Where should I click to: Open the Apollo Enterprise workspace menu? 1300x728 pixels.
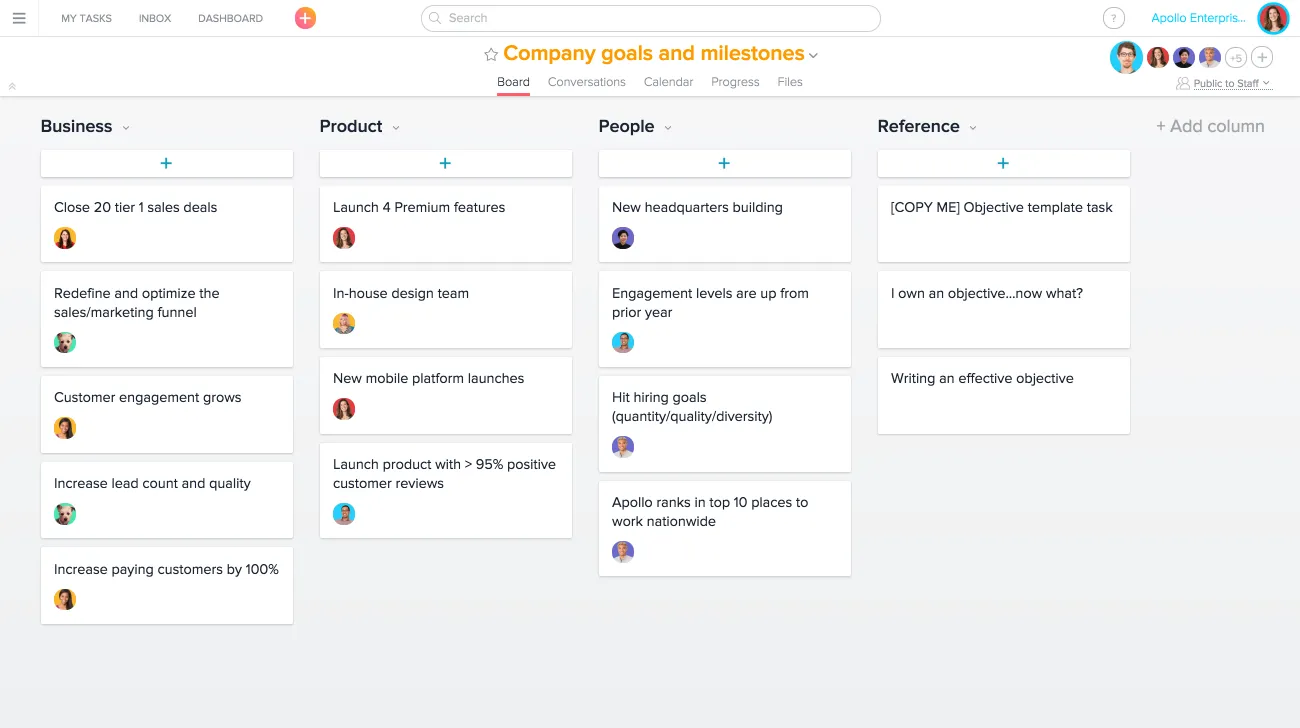pyautogui.click(x=1199, y=18)
